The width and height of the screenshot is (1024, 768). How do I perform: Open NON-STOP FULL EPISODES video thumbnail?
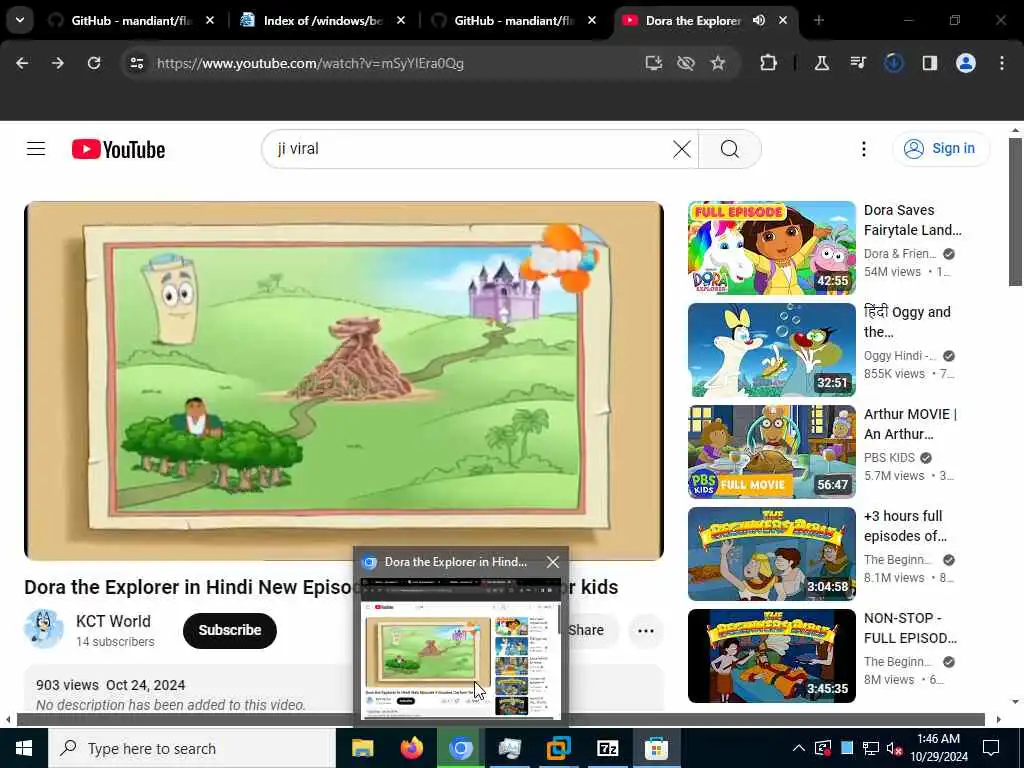(771, 655)
